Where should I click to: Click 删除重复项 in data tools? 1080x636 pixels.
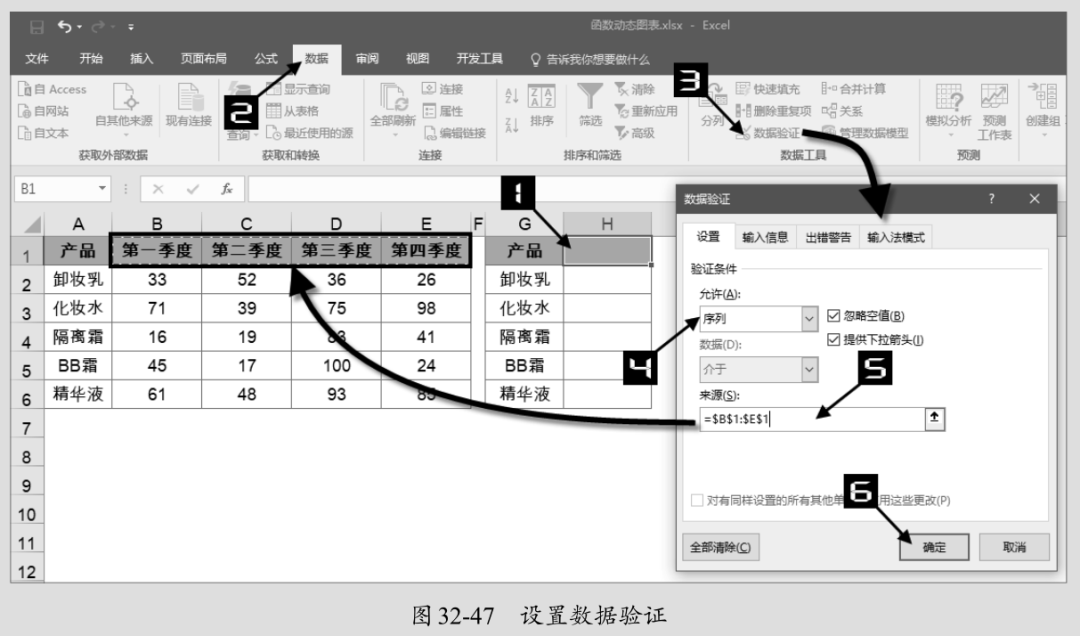tap(773, 111)
